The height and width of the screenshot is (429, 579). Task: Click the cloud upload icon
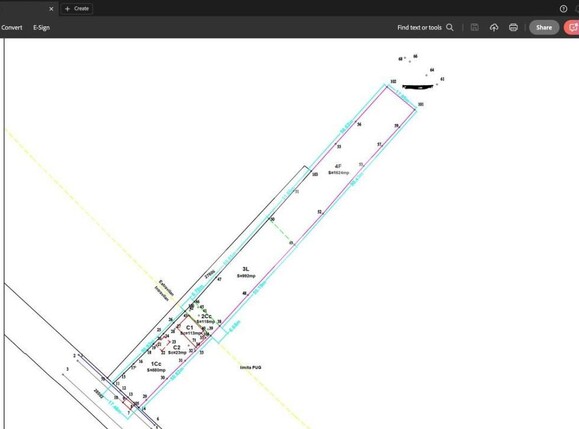494,27
